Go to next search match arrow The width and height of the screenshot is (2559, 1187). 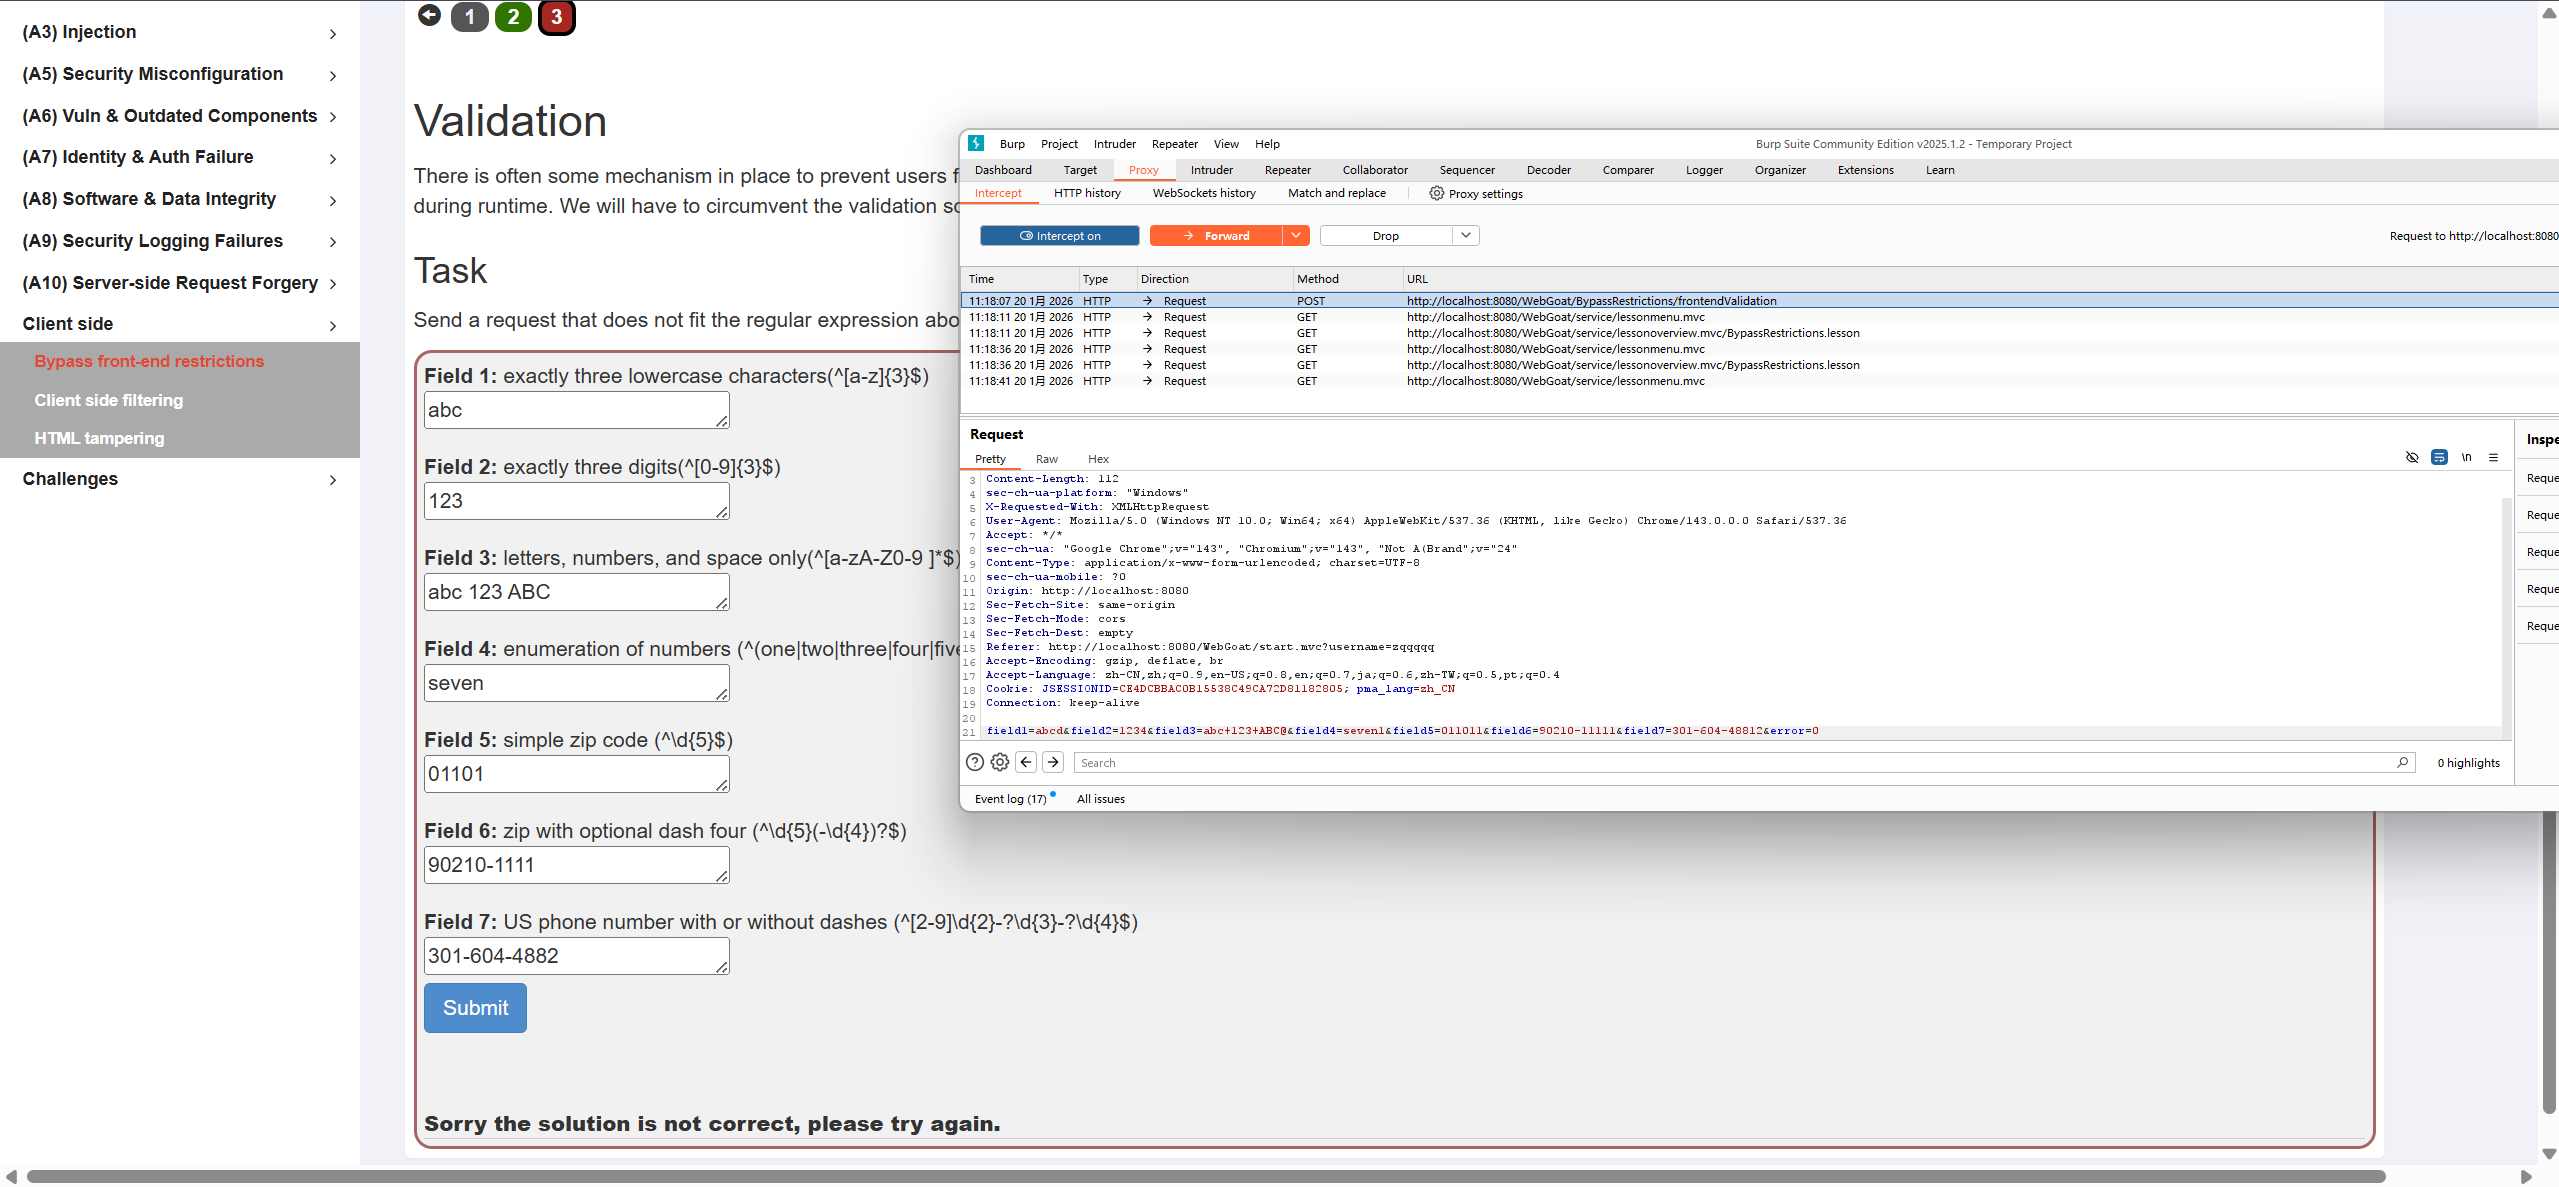[x=1053, y=762]
